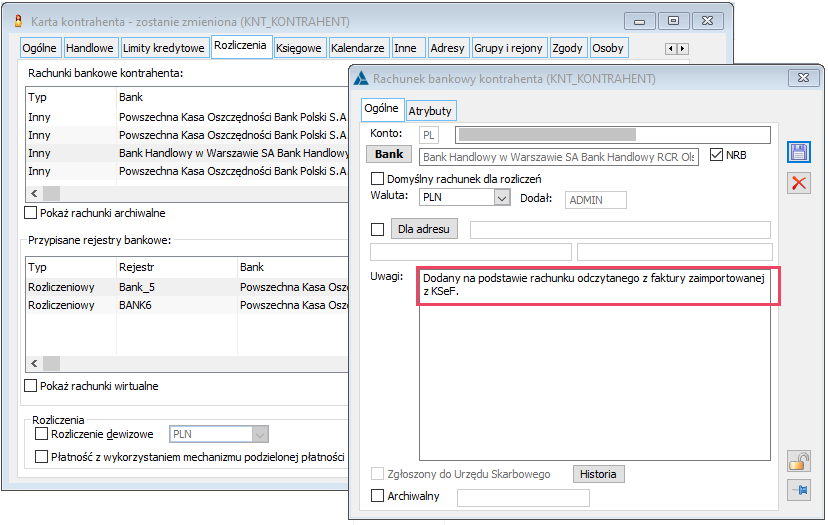Click the Bank column header in registers table
The image size is (828, 525).
293,267
